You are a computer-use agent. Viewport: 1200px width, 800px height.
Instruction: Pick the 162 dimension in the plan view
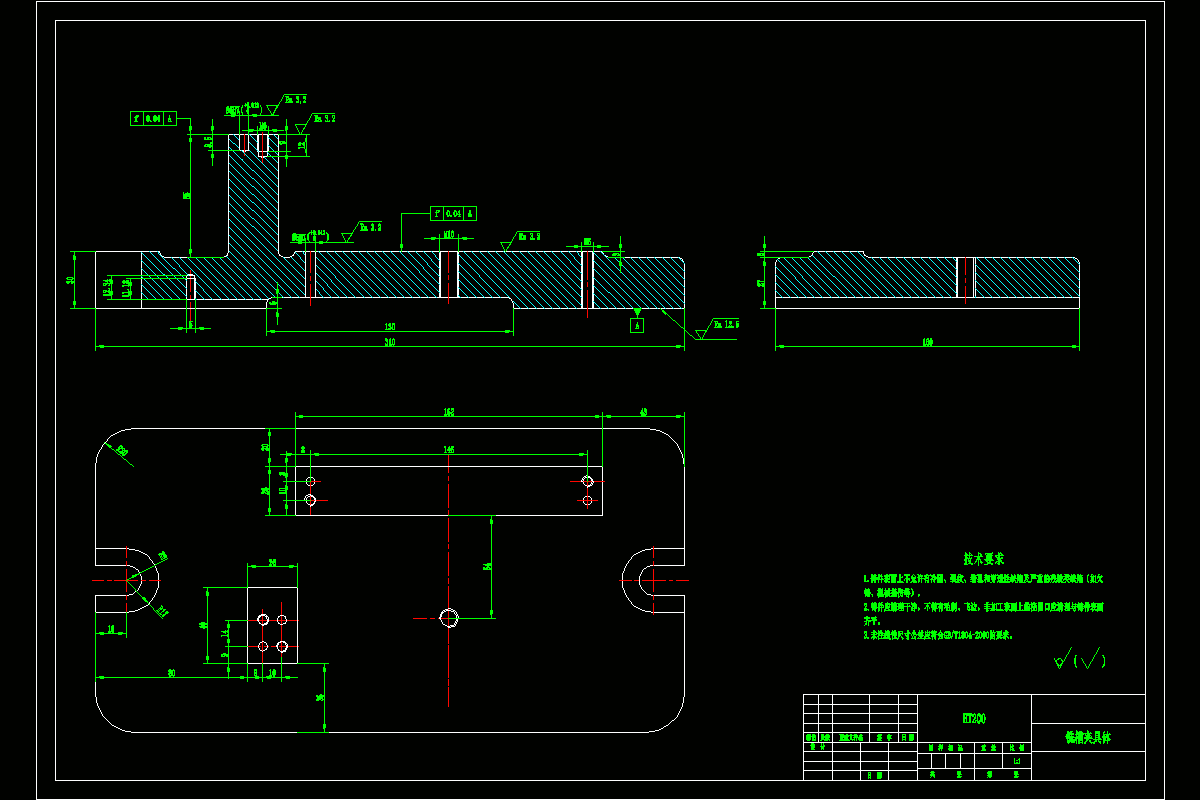(448, 412)
